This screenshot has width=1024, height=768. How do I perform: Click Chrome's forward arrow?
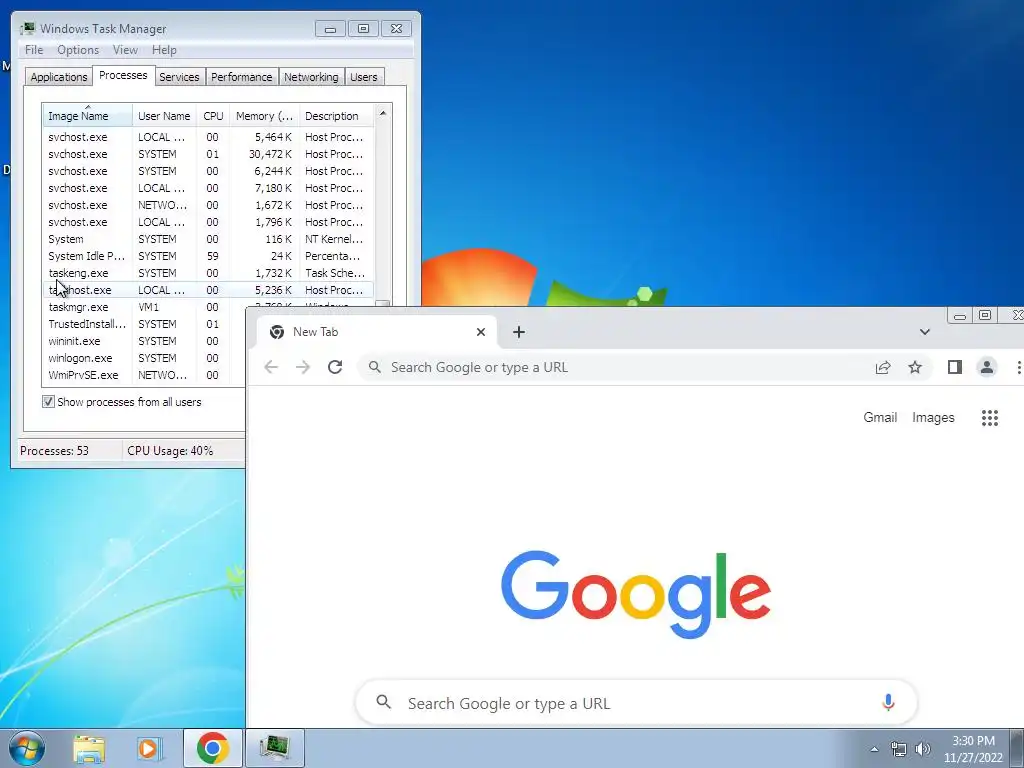[x=303, y=367]
